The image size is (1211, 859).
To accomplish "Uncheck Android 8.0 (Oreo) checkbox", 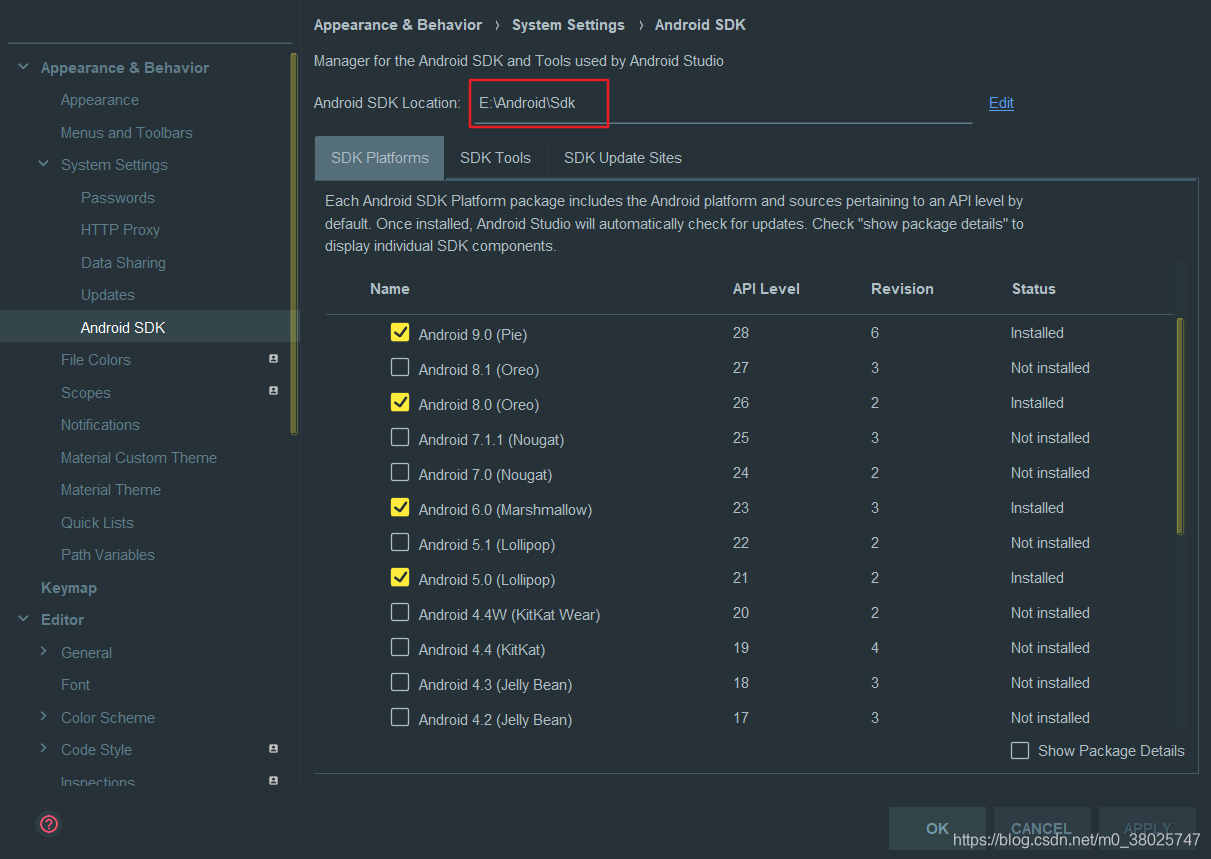I will (400, 402).
